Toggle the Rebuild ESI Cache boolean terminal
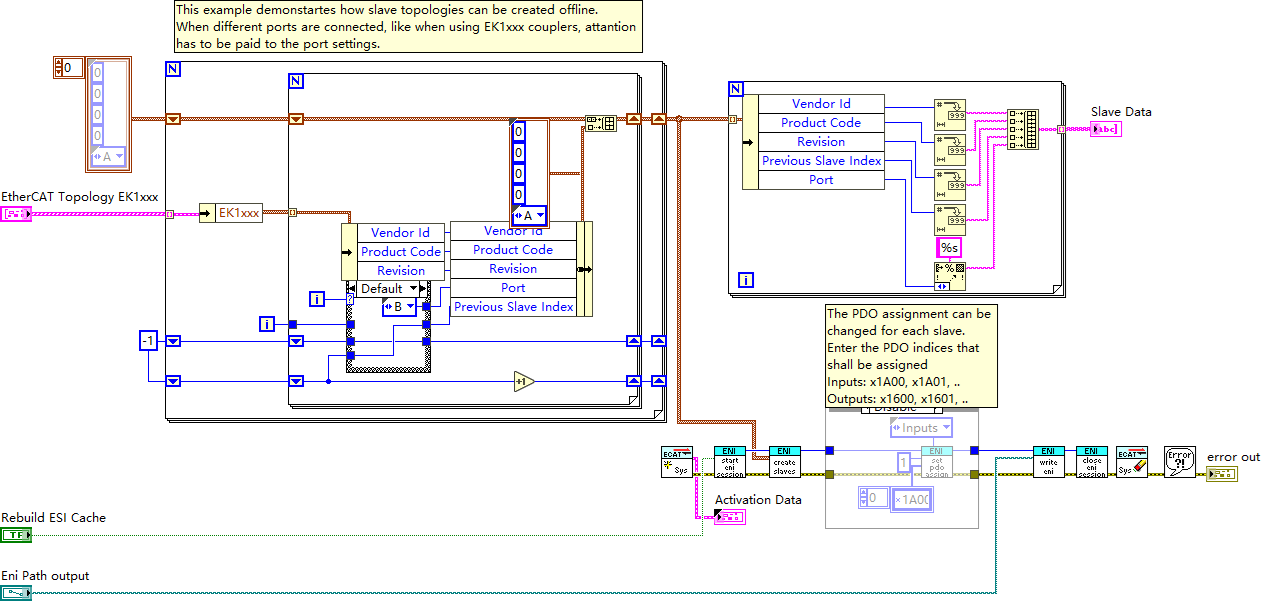Image resolution: width=1262 pixels, height=601 pixels. [x=16, y=535]
